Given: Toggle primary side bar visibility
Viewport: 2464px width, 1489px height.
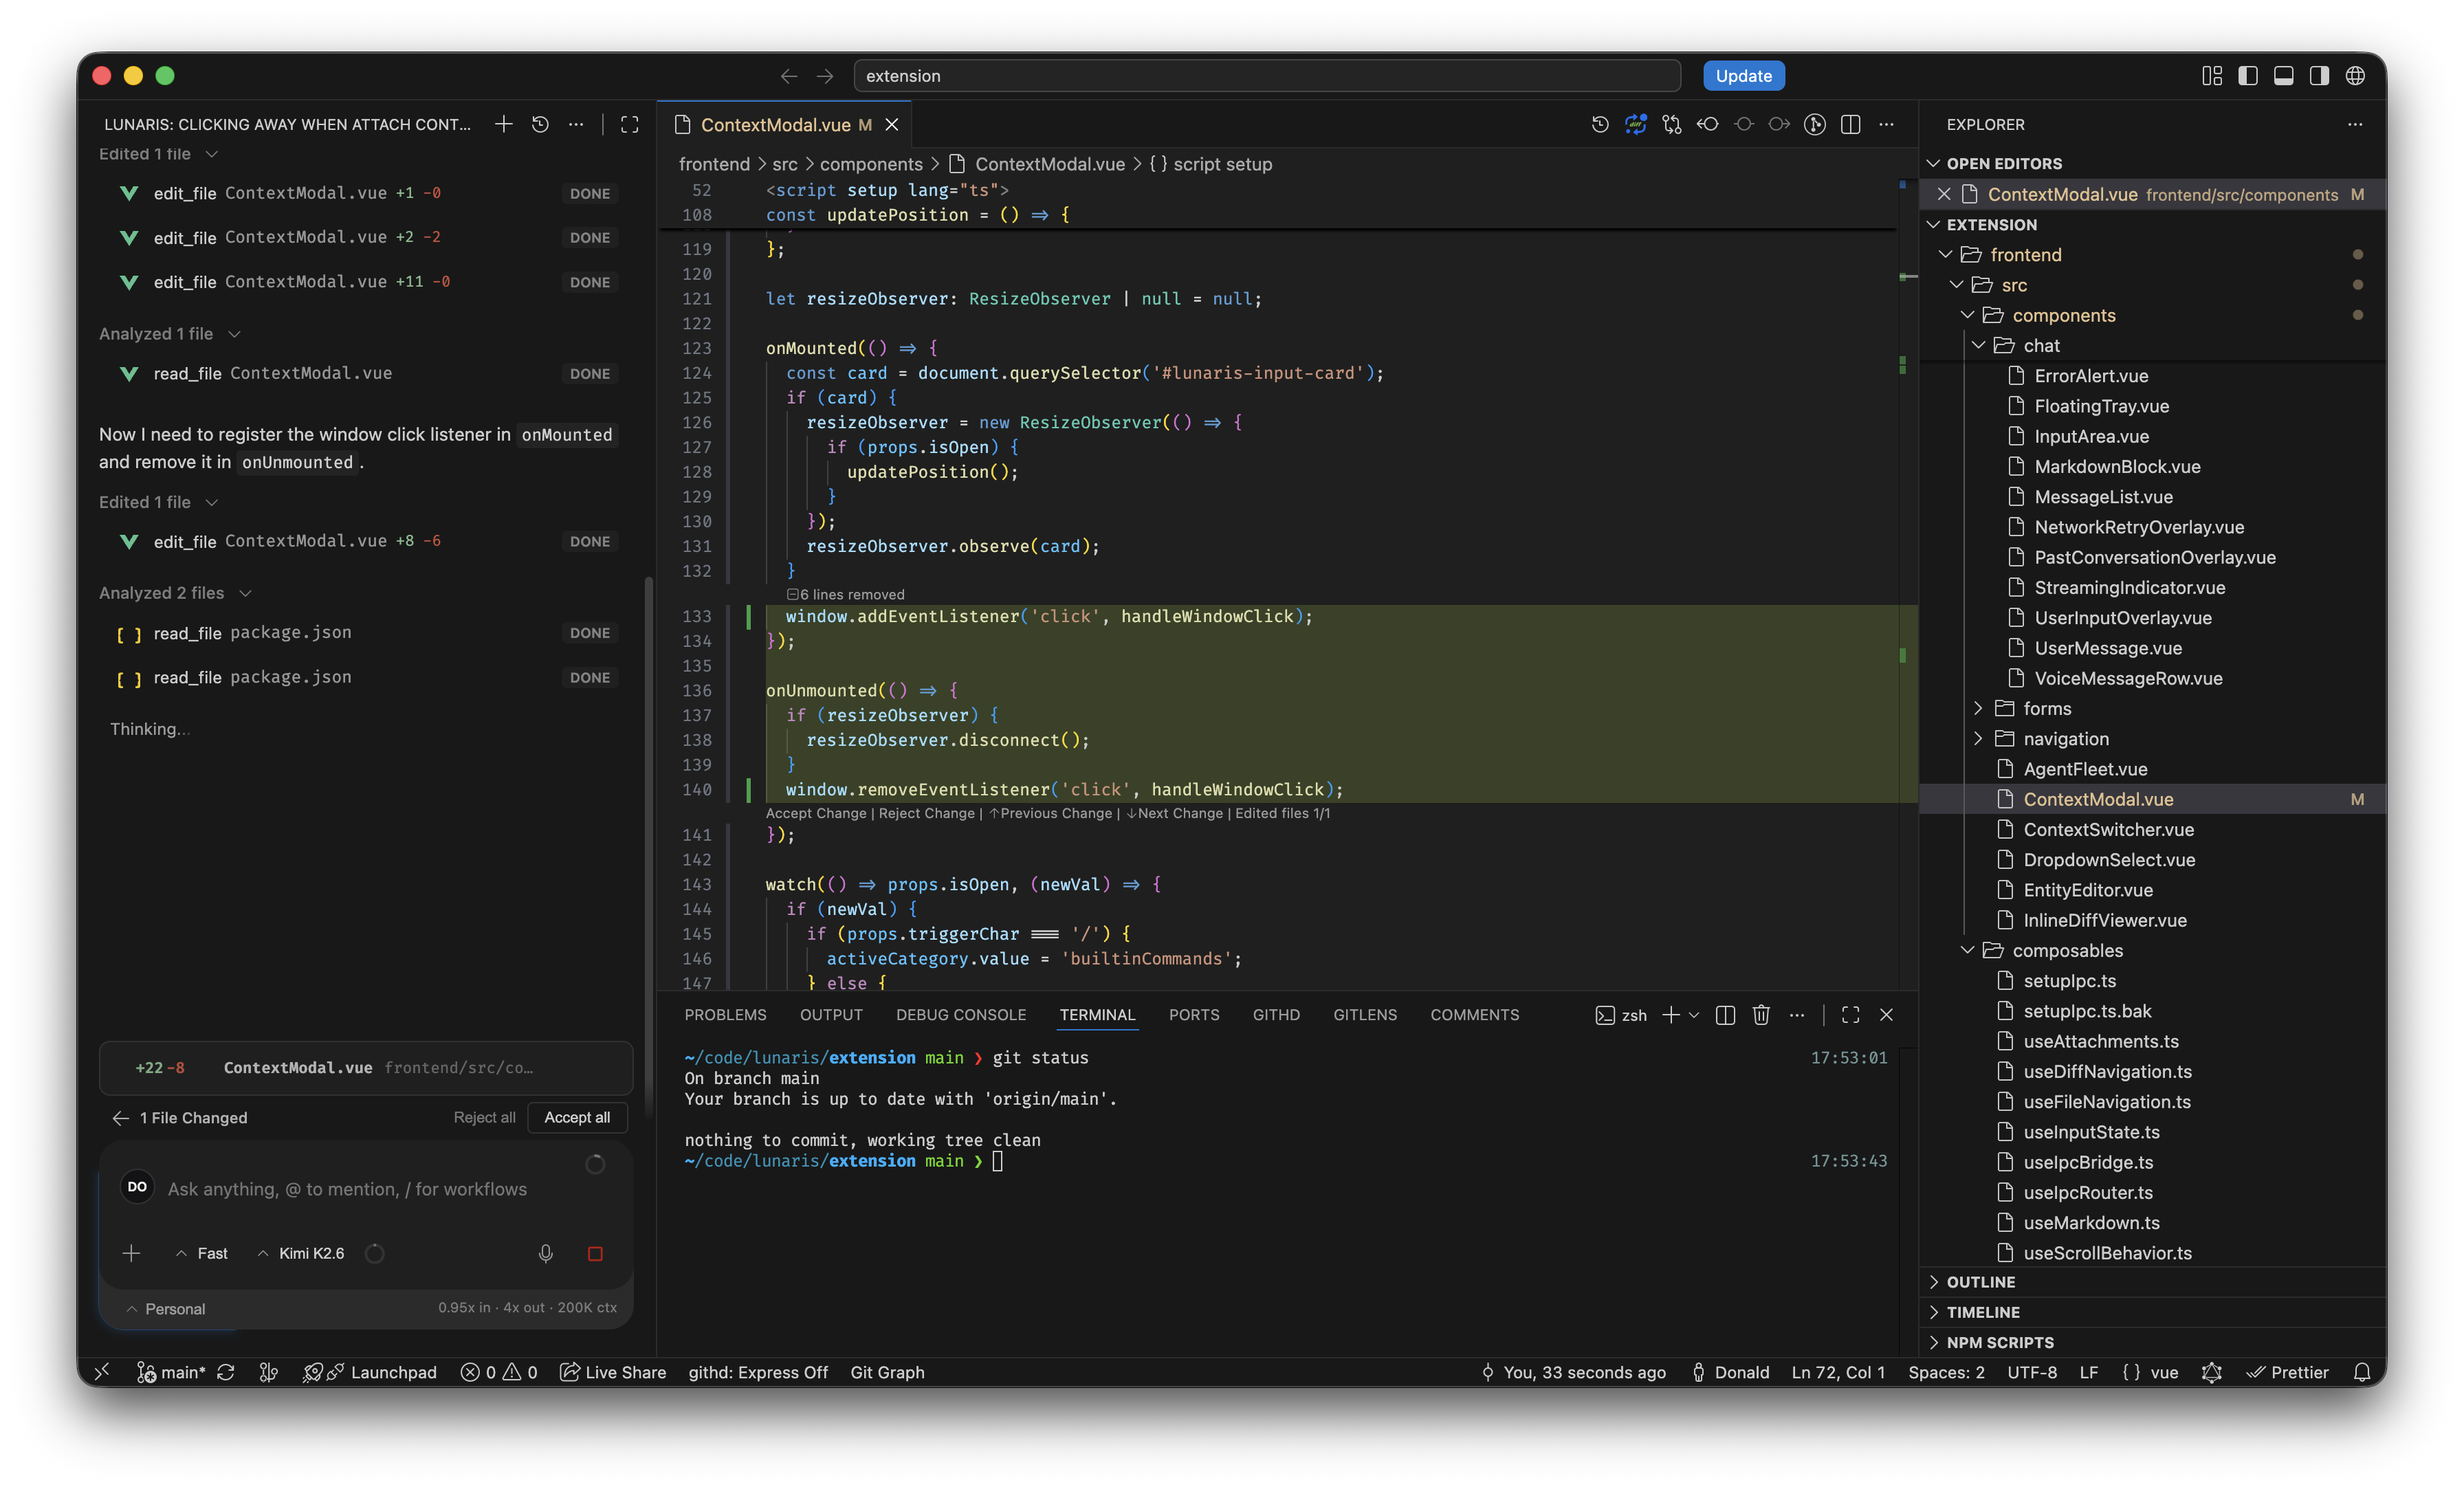Looking at the screenshot, I should pos(2248,76).
